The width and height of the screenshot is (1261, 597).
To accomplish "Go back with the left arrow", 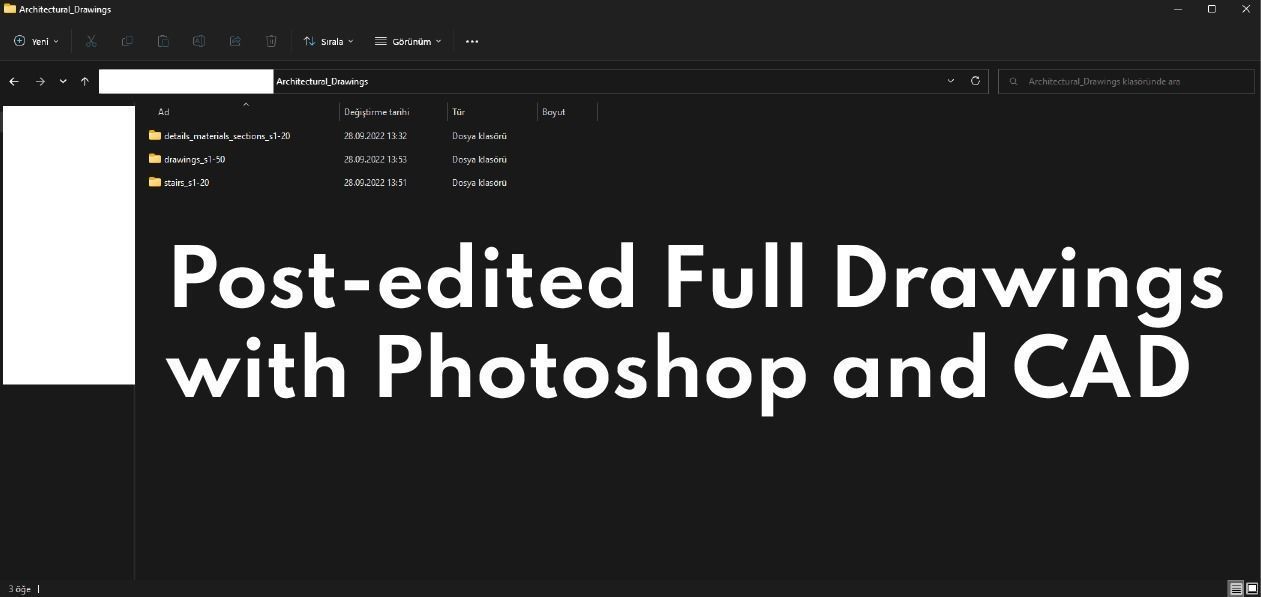I will [x=14, y=81].
